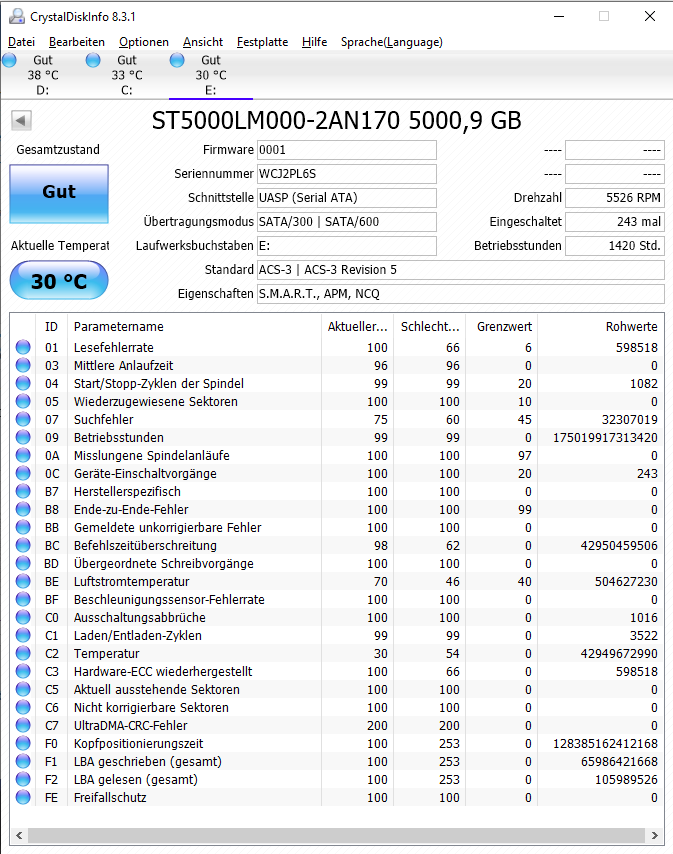Click the raw value 175019917313420
The width and height of the screenshot is (673, 854).
click(x=605, y=437)
